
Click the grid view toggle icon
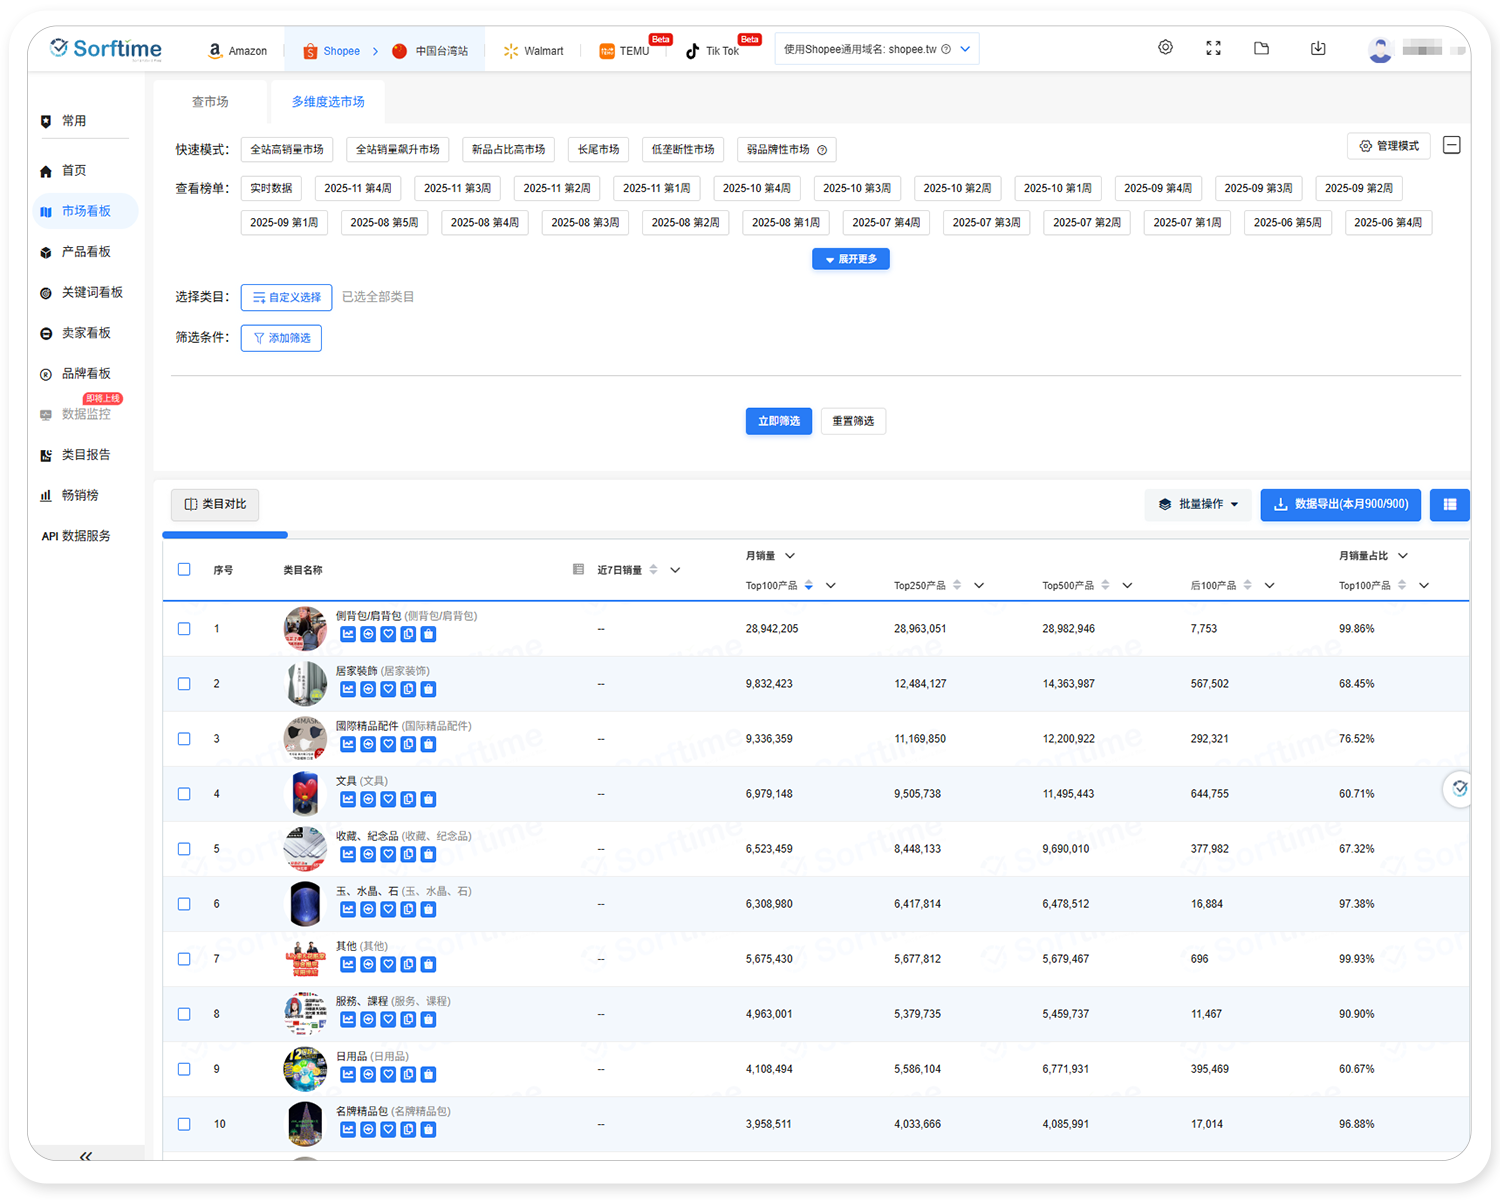pyautogui.click(x=1449, y=505)
